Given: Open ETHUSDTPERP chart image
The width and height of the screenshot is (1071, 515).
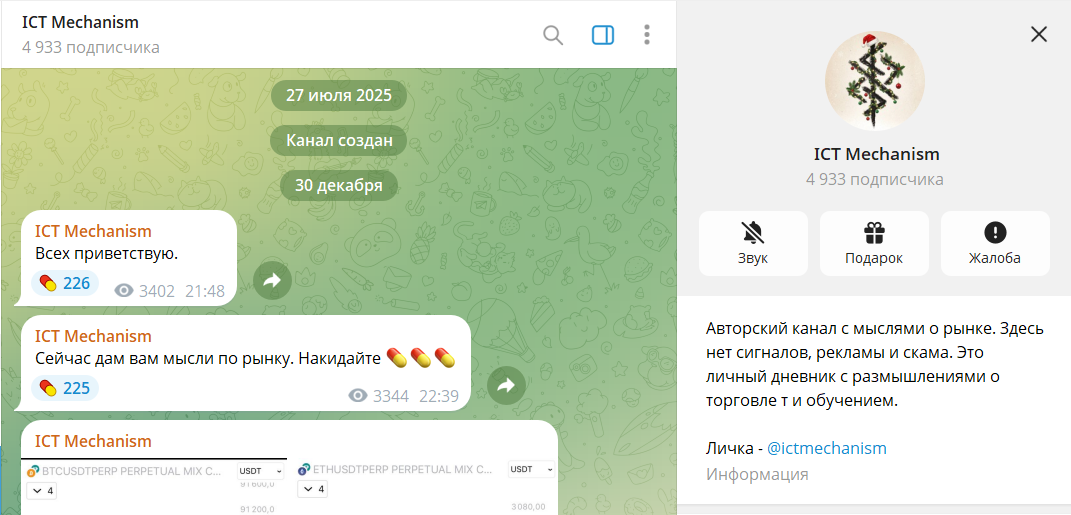Looking at the screenshot, I should tap(423, 486).
